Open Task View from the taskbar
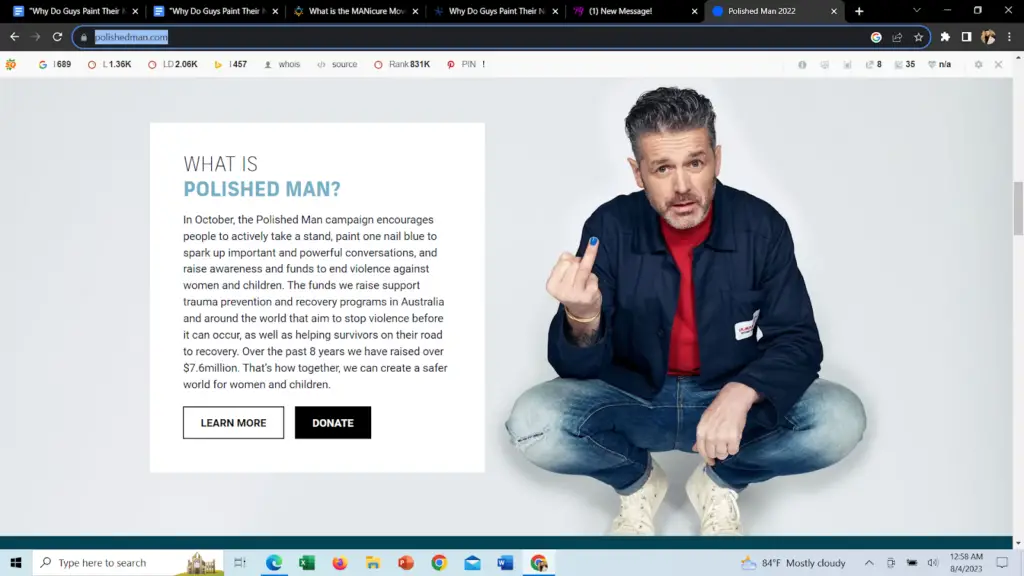The width and height of the screenshot is (1024, 576). pyautogui.click(x=240, y=562)
